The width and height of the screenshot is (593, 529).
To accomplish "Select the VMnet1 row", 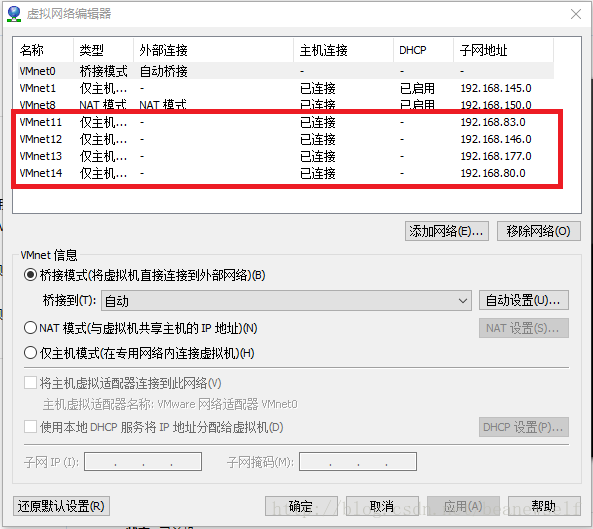I will [x=286, y=88].
